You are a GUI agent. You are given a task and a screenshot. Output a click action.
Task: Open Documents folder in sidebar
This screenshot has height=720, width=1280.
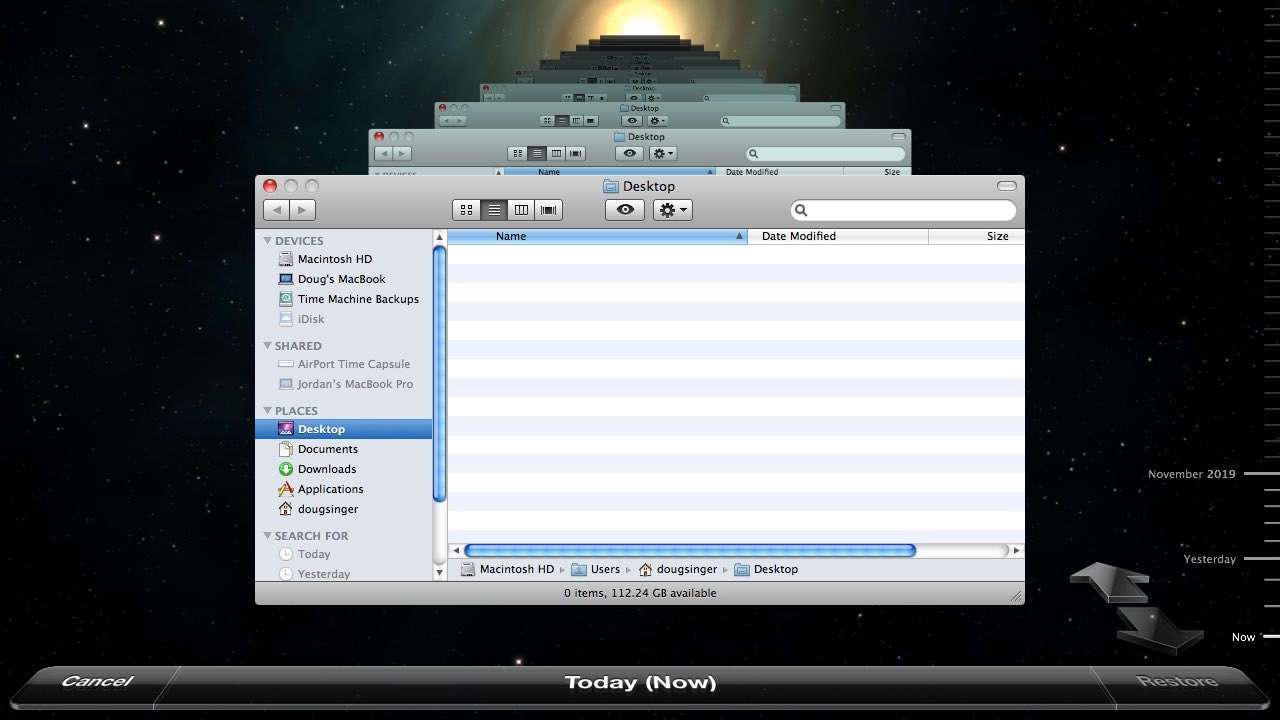pos(327,449)
